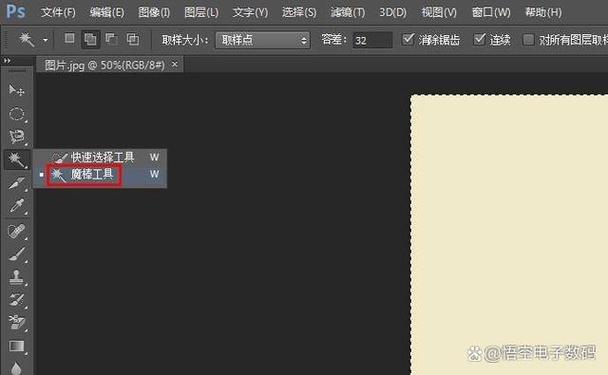Select the Elliptical Marquee tool
This screenshot has width=608, height=375.
16,114
